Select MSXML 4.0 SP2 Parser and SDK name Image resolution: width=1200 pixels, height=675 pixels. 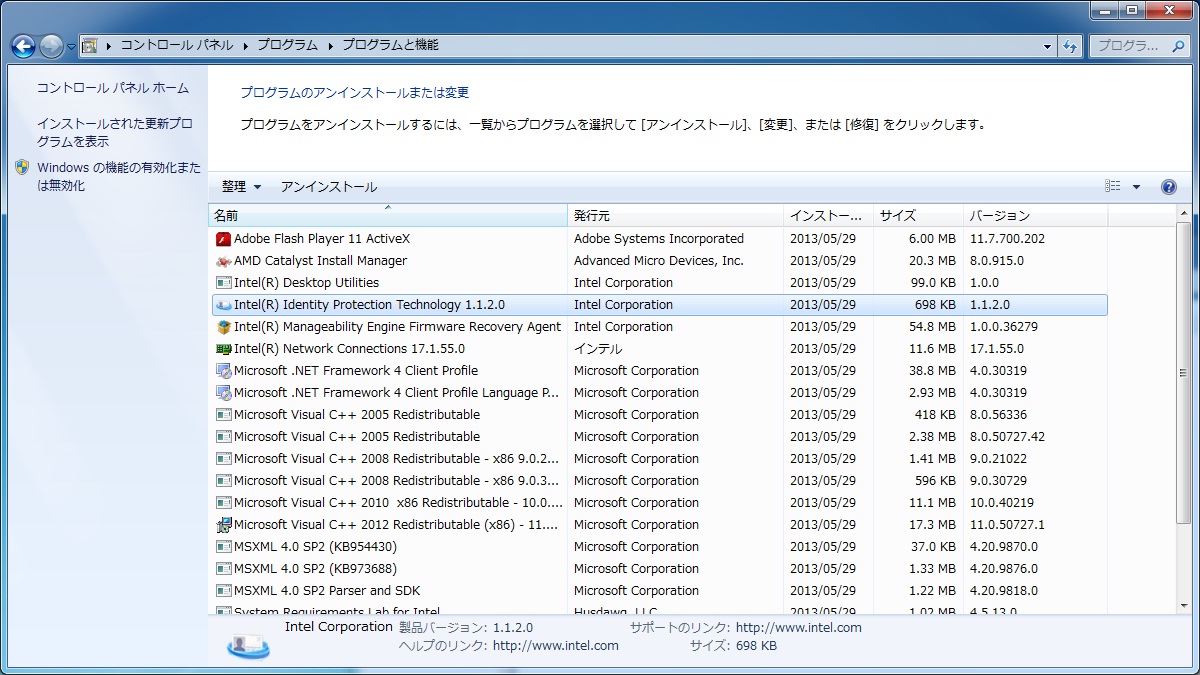coord(327,591)
